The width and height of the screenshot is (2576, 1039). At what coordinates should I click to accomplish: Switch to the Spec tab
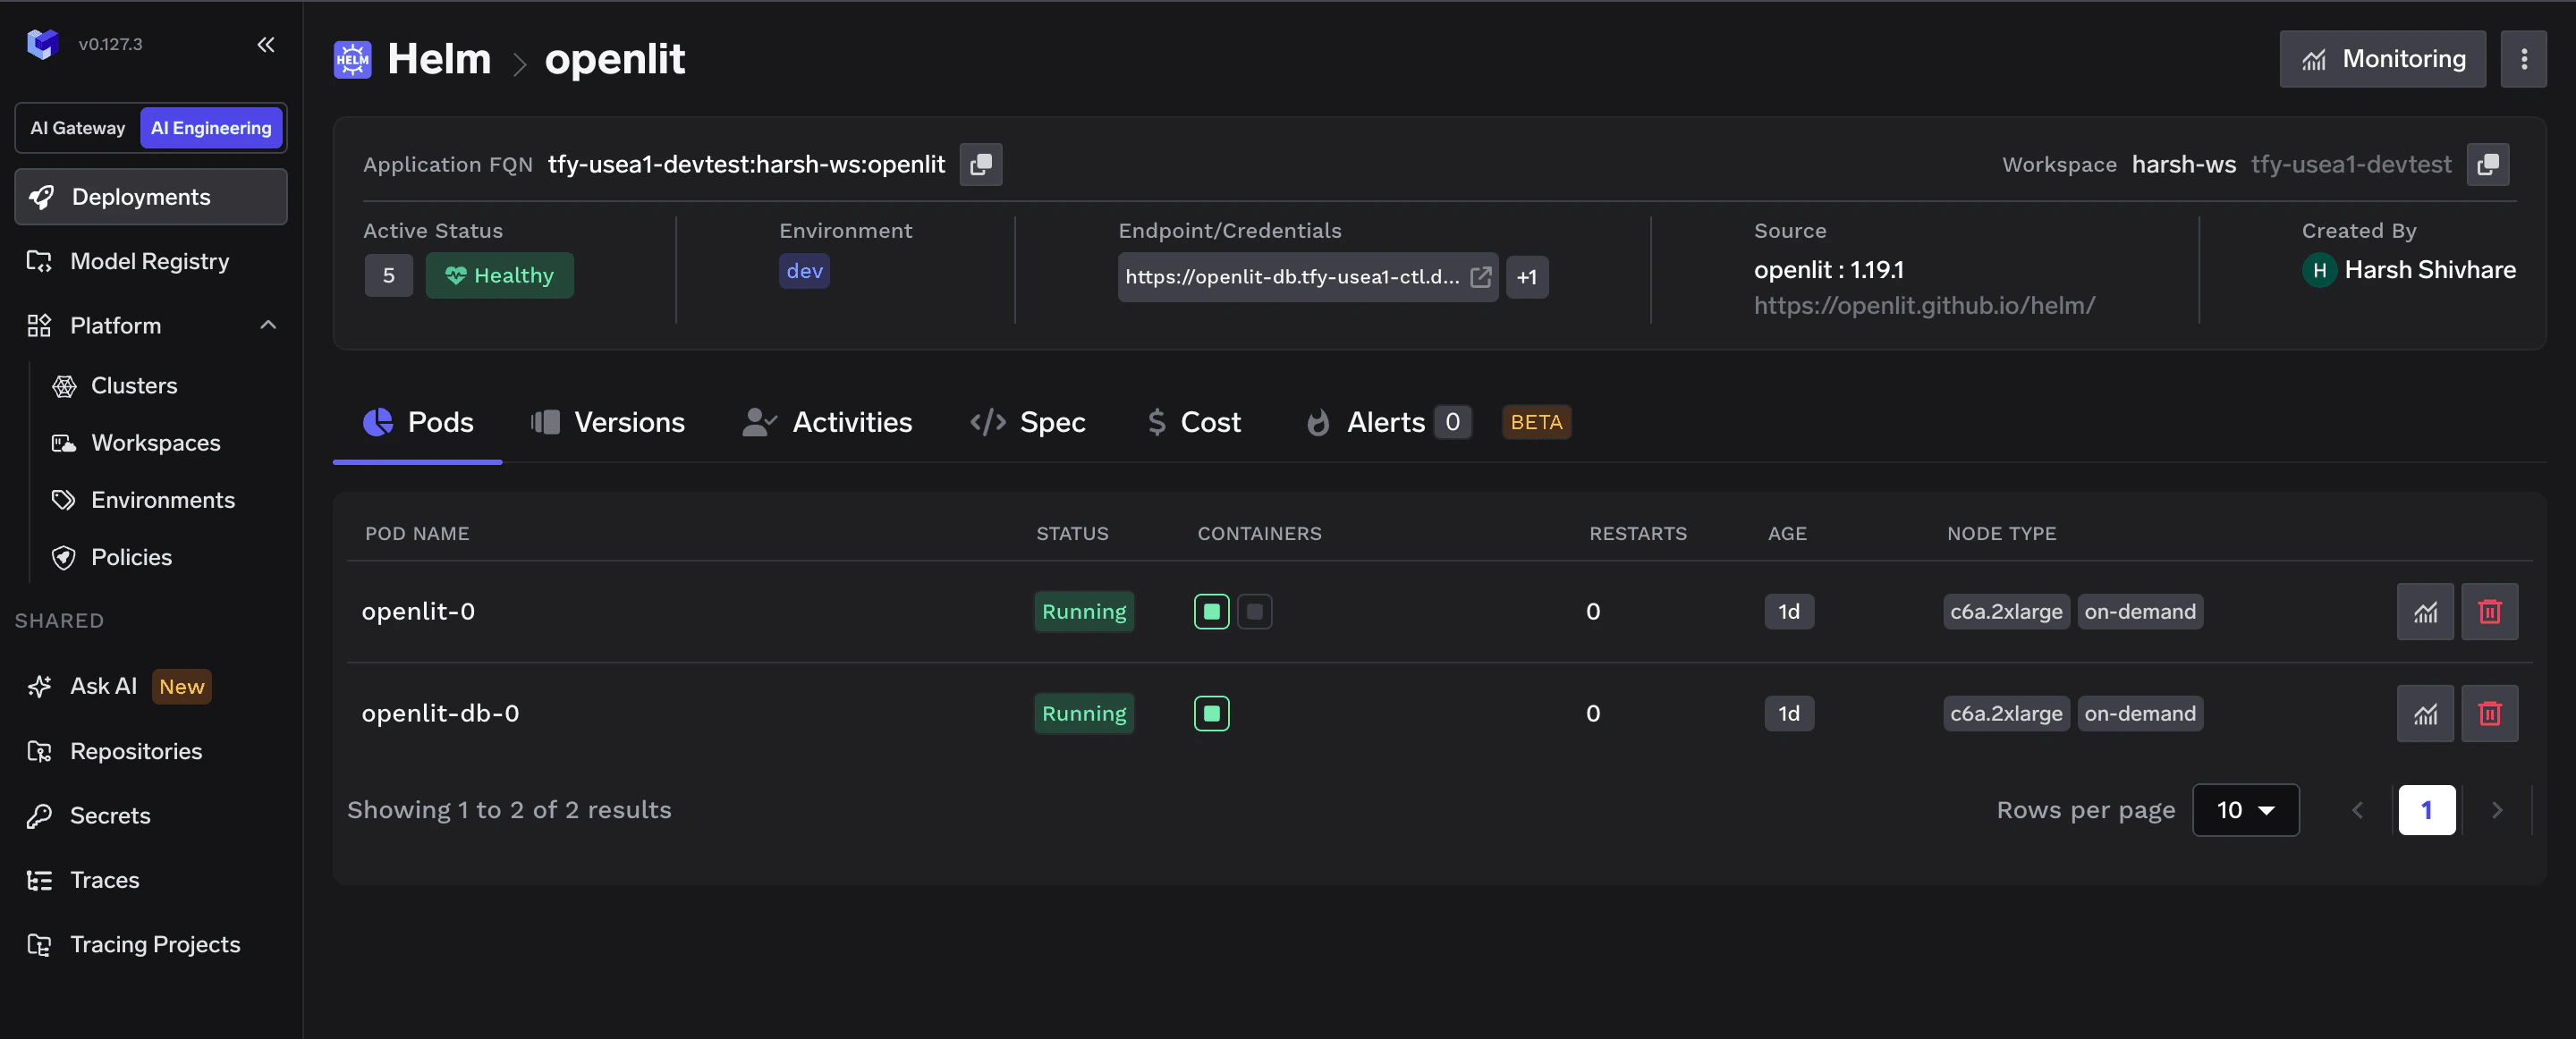1027,423
